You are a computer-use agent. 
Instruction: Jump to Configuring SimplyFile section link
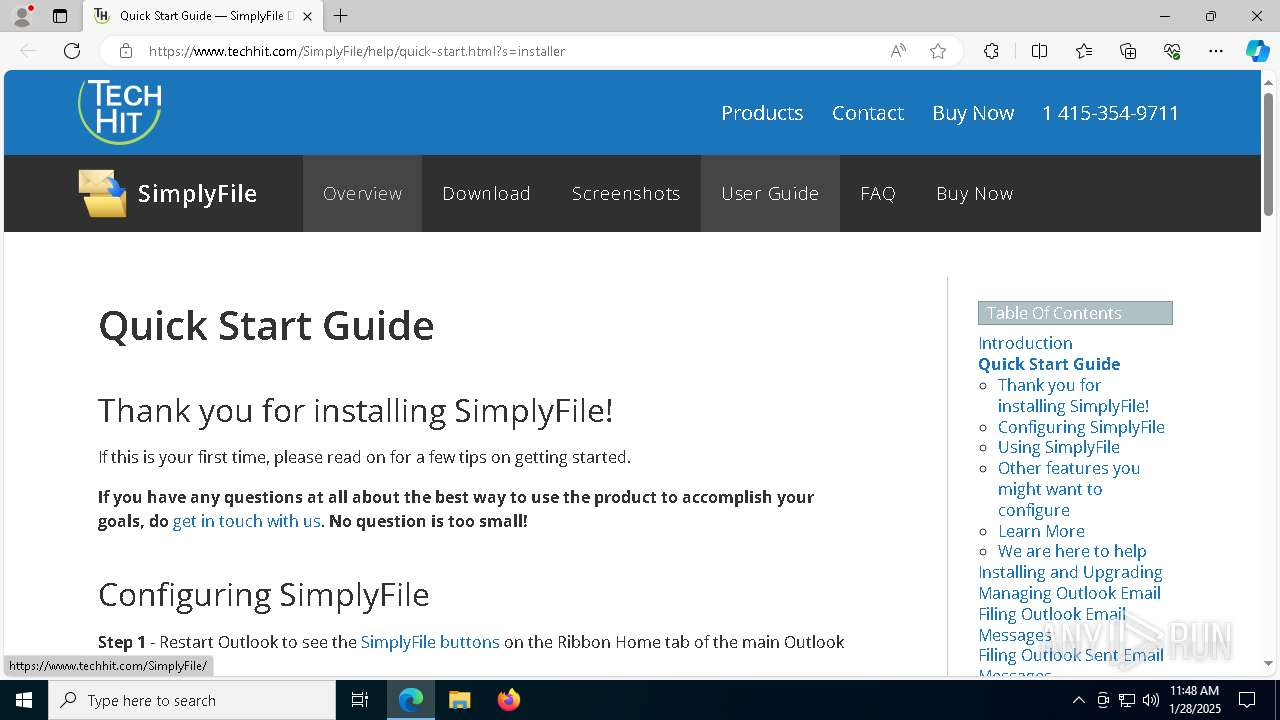tap(1081, 427)
